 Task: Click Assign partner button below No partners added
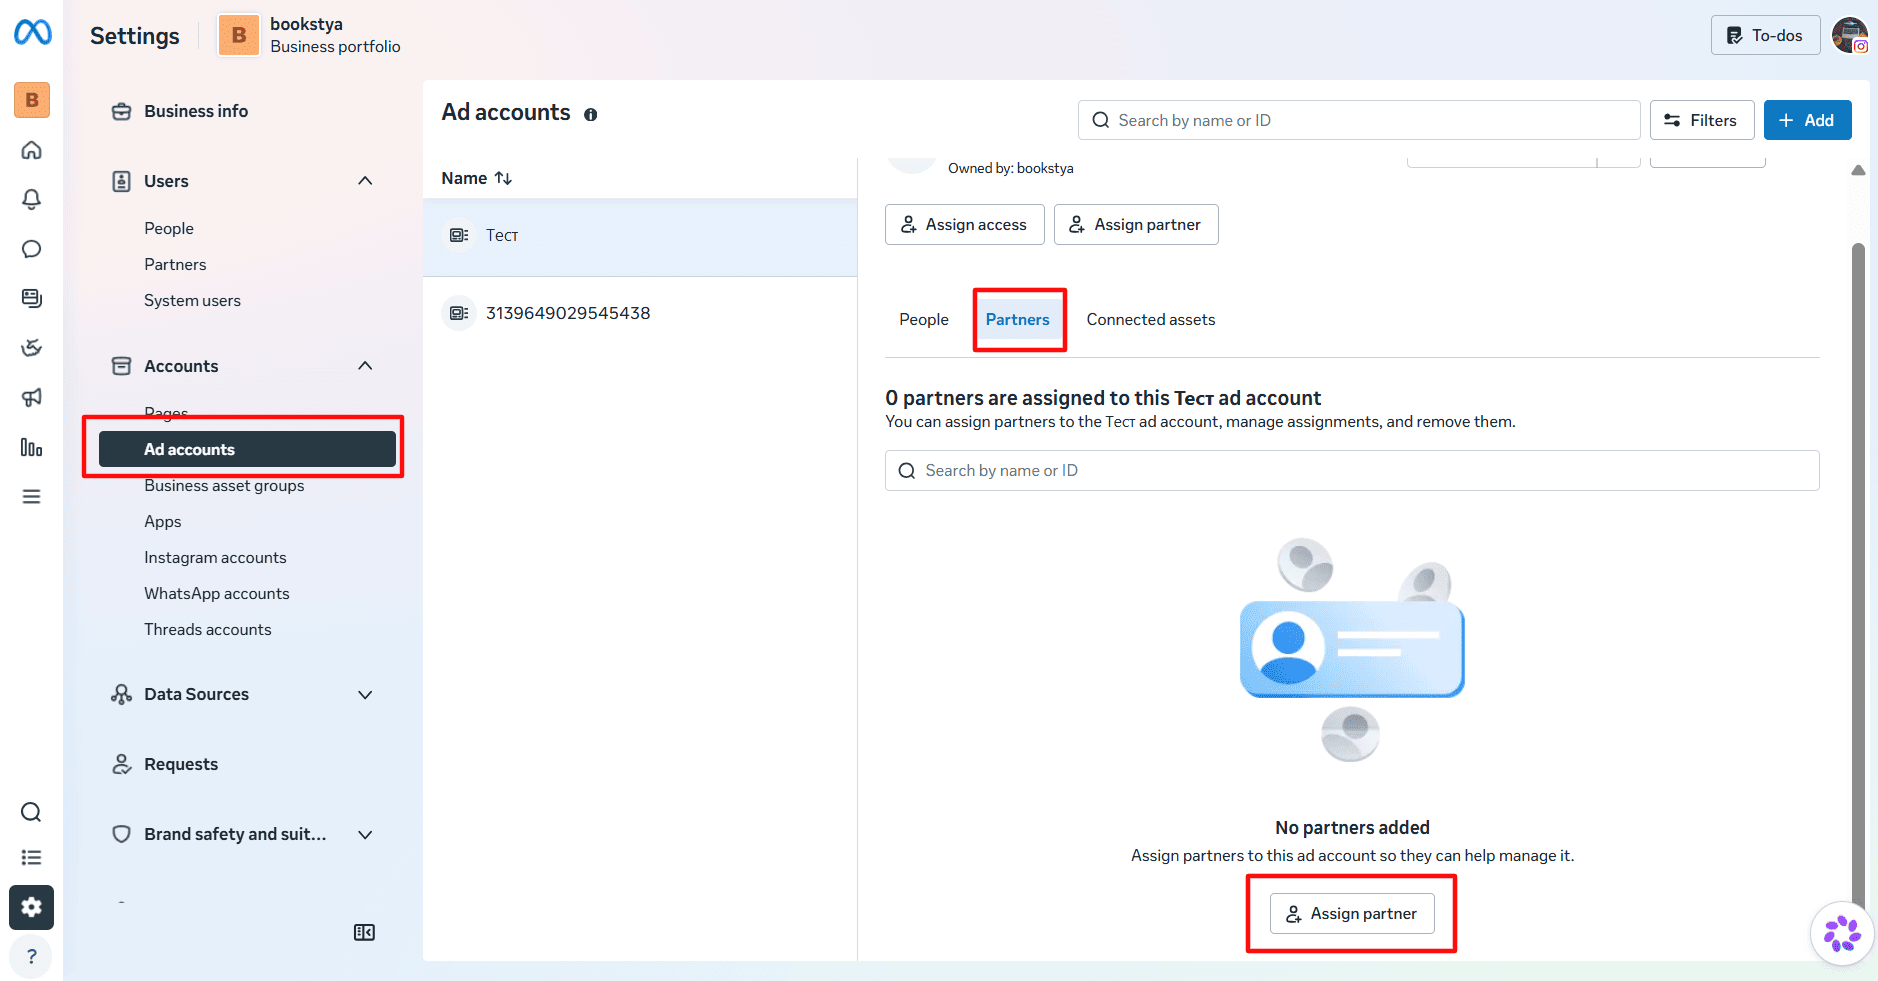(1352, 914)
